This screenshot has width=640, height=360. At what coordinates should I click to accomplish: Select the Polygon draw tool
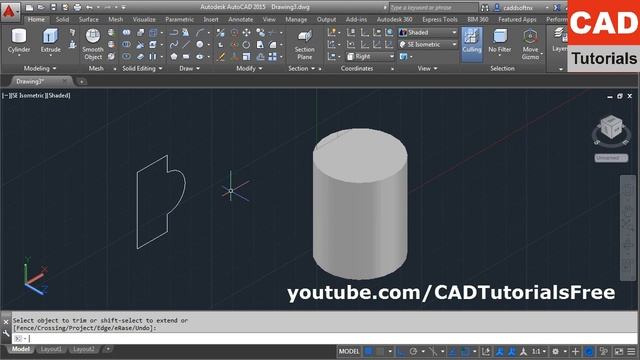point(173,56)
